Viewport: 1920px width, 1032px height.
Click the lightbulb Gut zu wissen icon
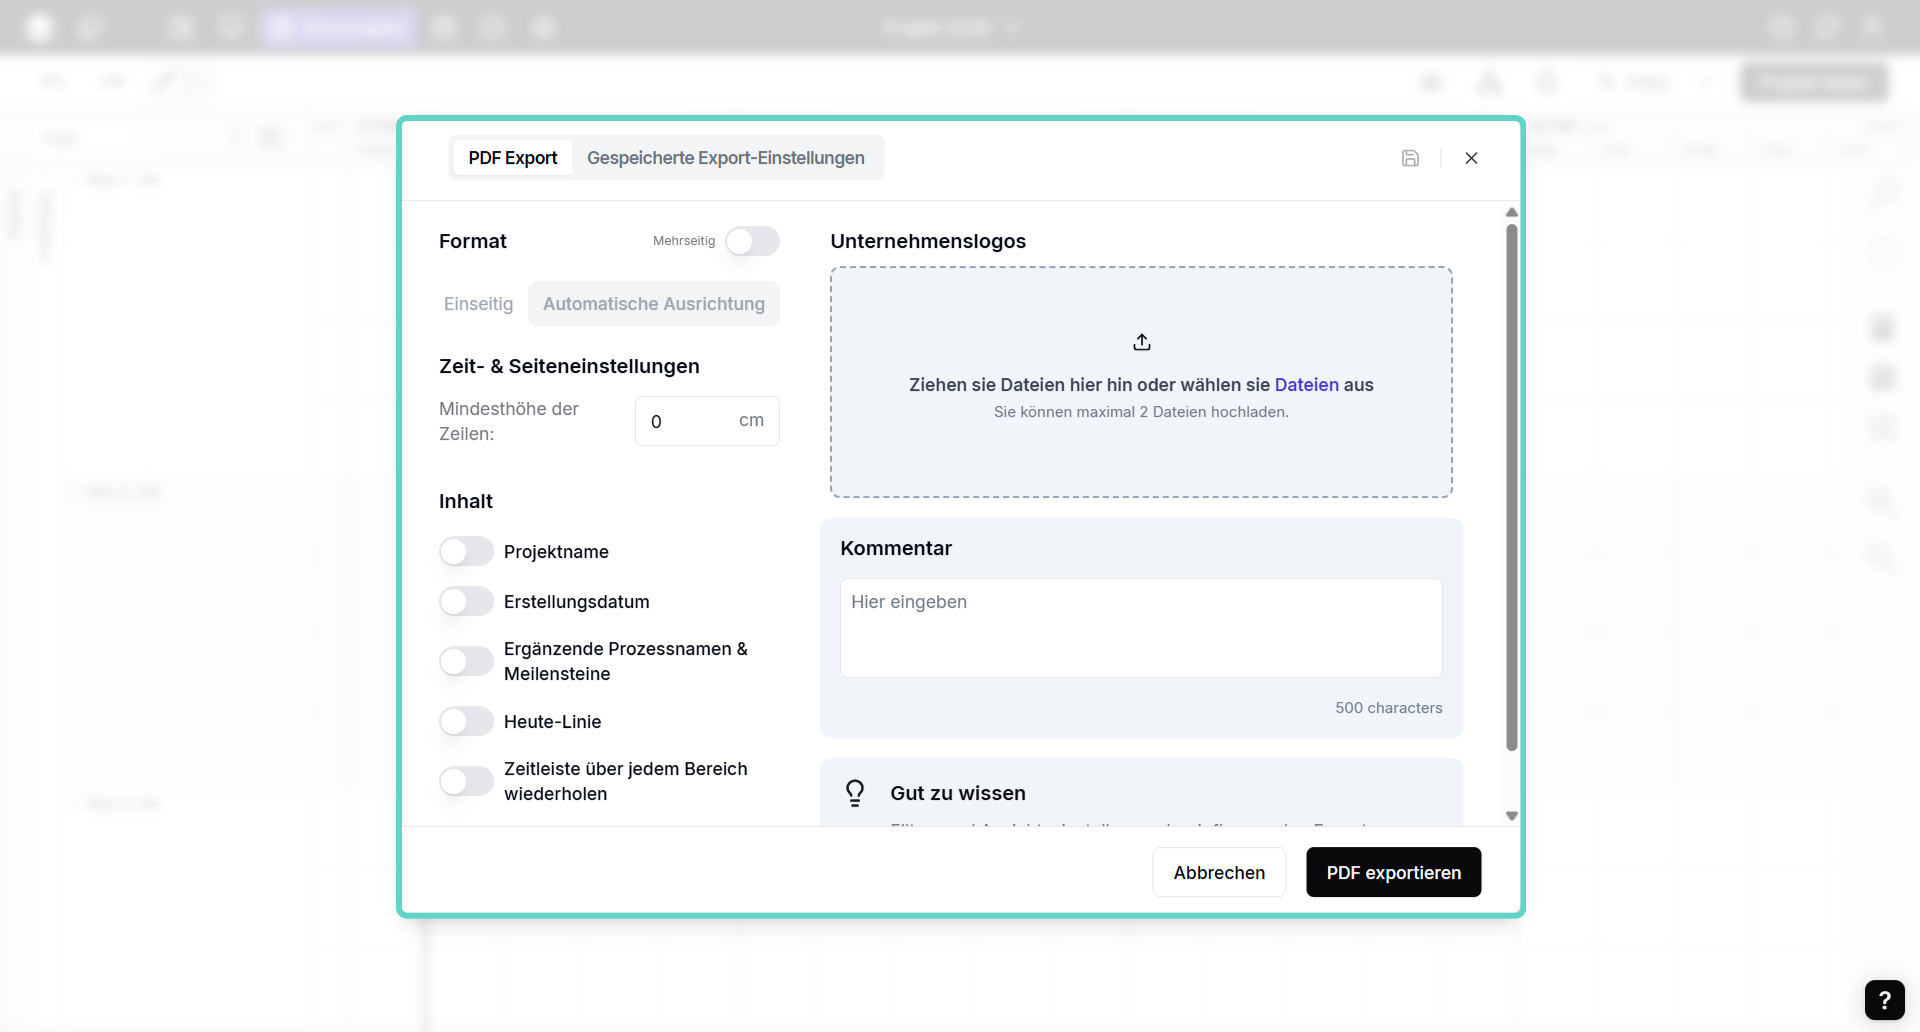[855, 793]
